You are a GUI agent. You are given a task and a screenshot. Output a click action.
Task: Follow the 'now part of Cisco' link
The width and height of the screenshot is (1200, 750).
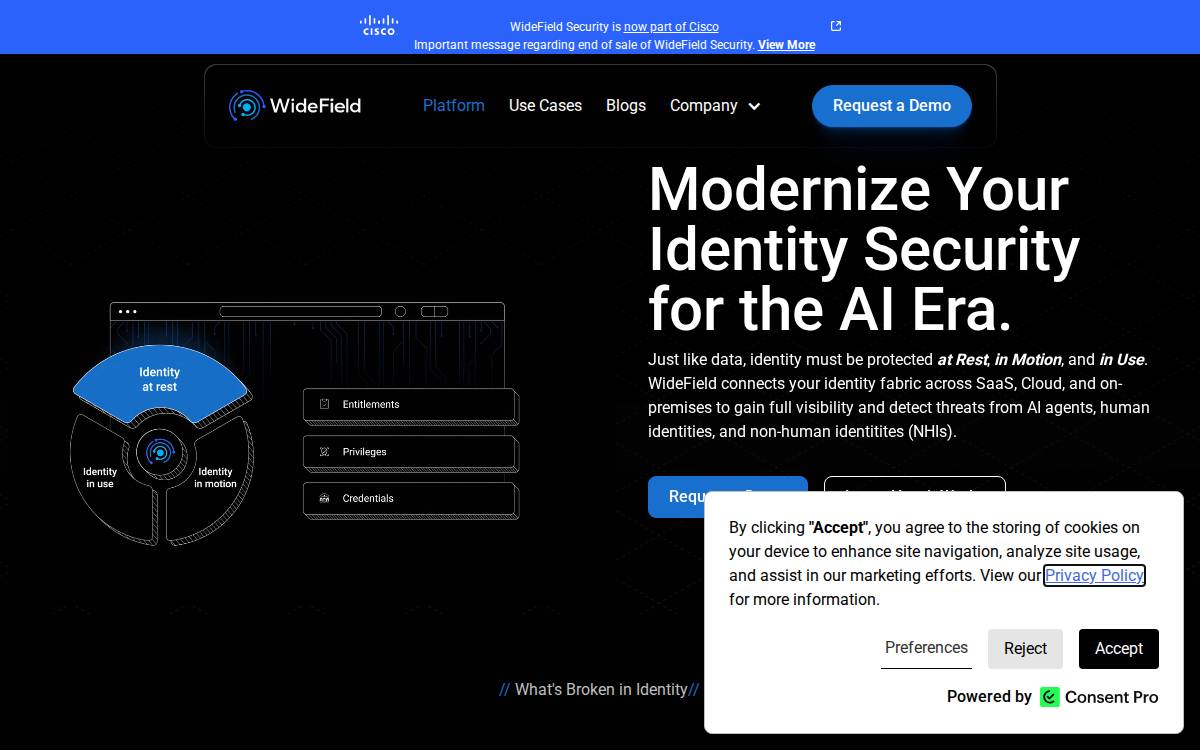(x=671, y=27)
